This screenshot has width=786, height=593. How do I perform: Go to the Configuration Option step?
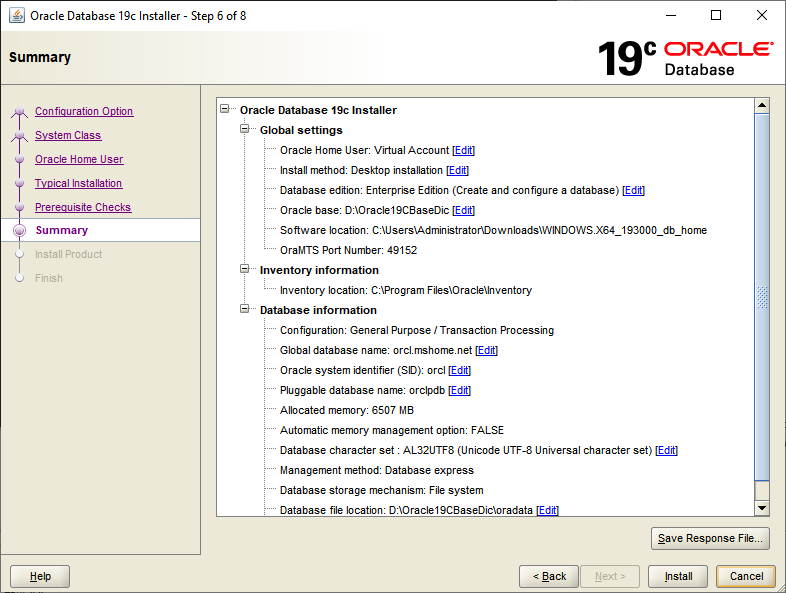(84, 111)
